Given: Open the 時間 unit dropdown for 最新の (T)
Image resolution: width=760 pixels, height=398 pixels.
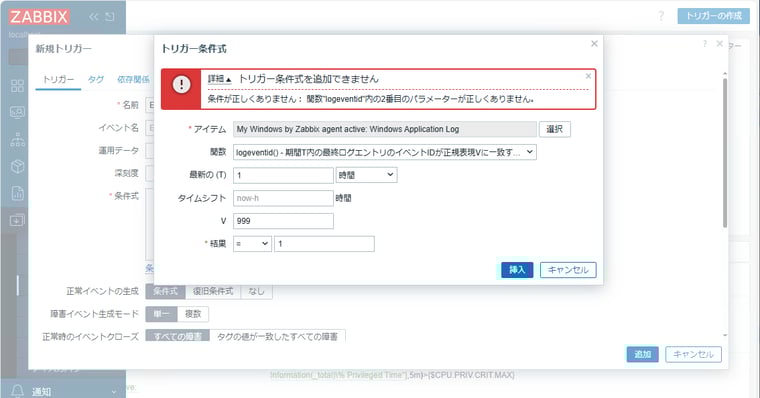Looking at the screenshot, I should (x=366, y=175).
